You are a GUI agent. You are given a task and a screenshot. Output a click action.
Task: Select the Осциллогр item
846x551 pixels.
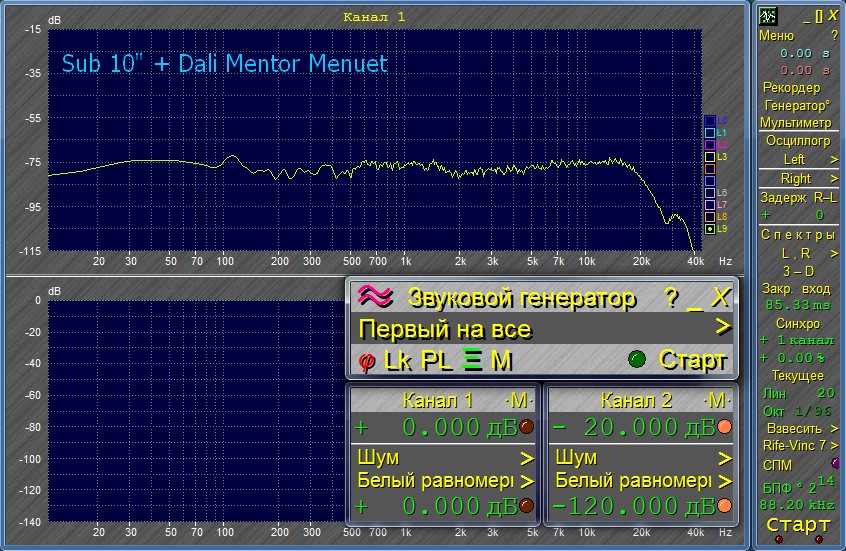pos(798,141)
